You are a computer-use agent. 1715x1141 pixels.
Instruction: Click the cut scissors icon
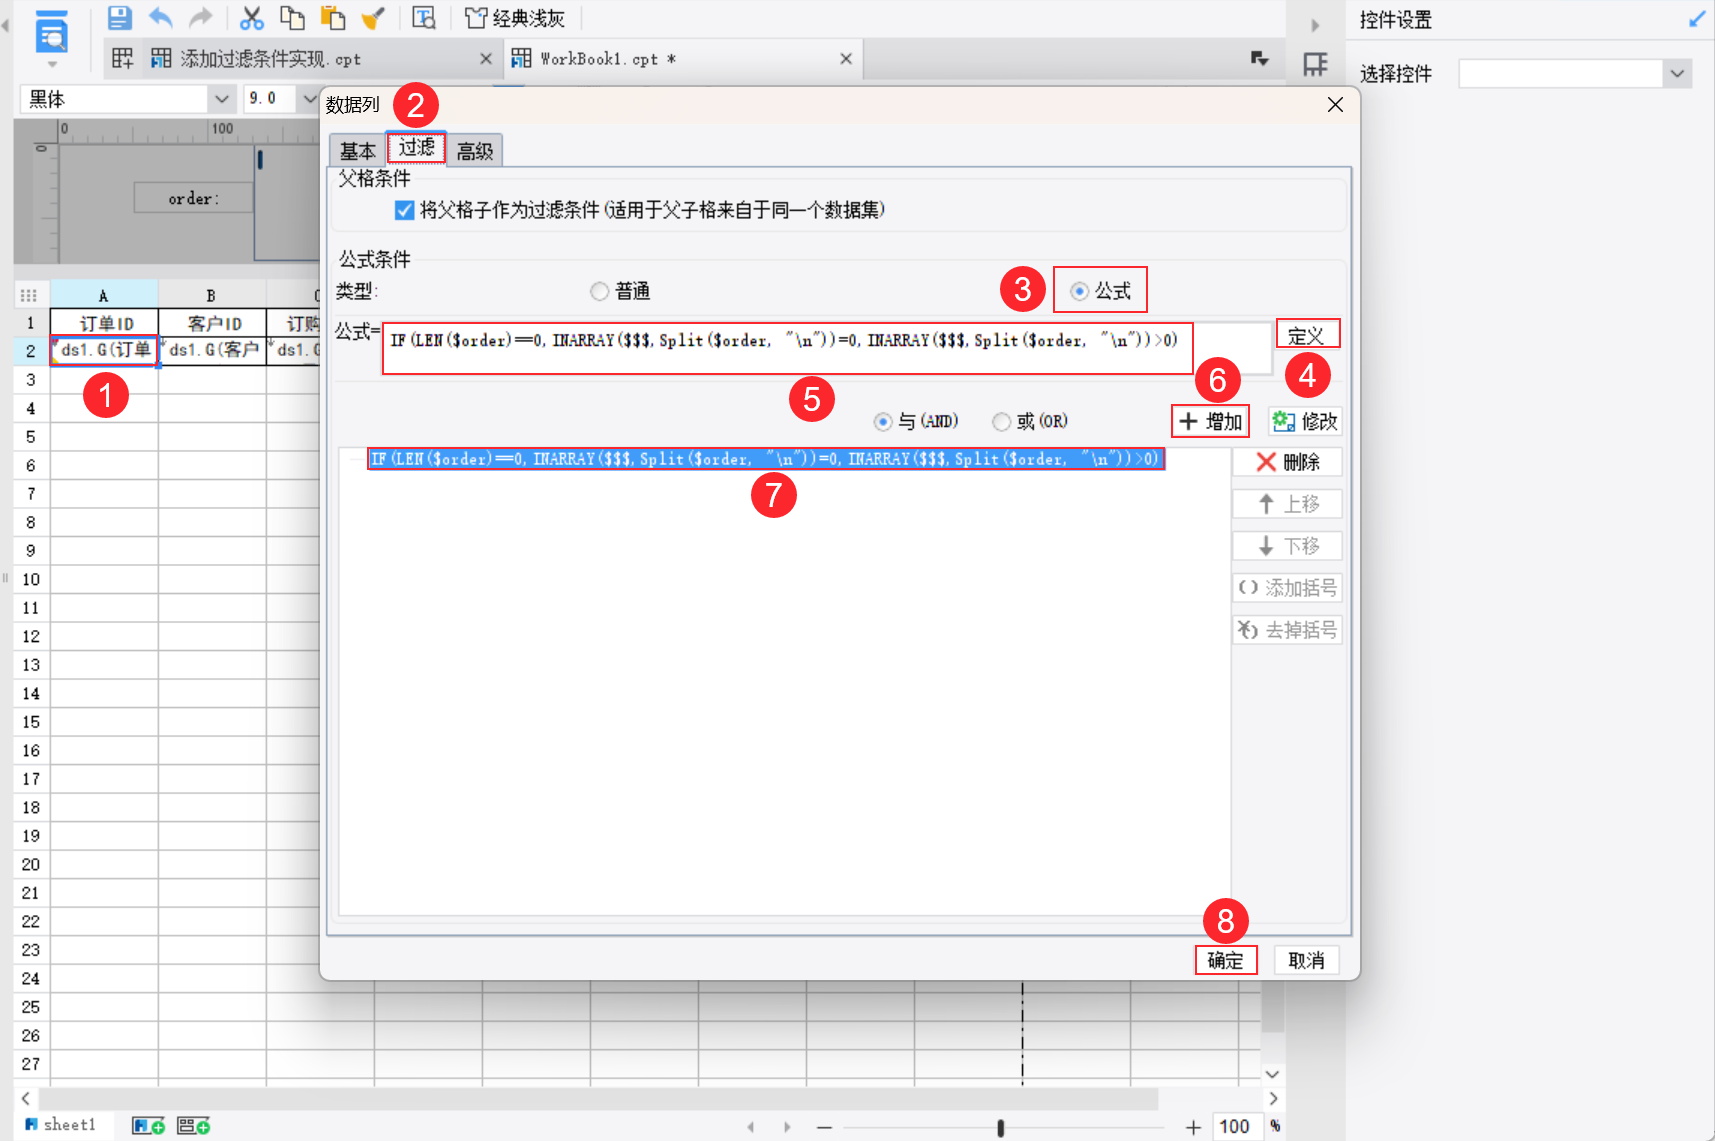[x=252, y=18]
